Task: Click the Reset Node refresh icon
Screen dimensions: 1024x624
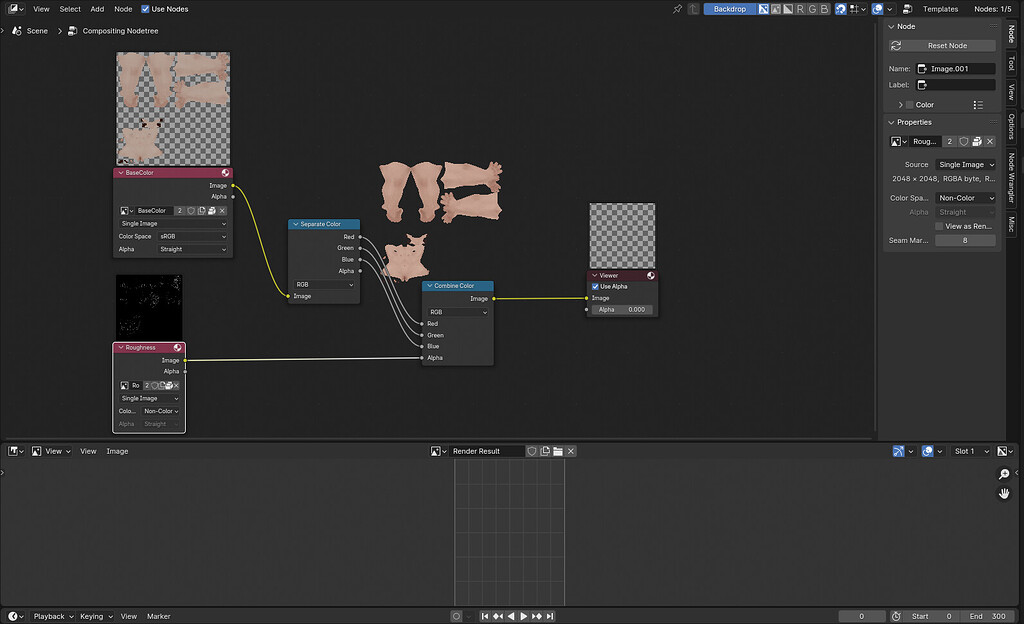Action: pos(896,46)
